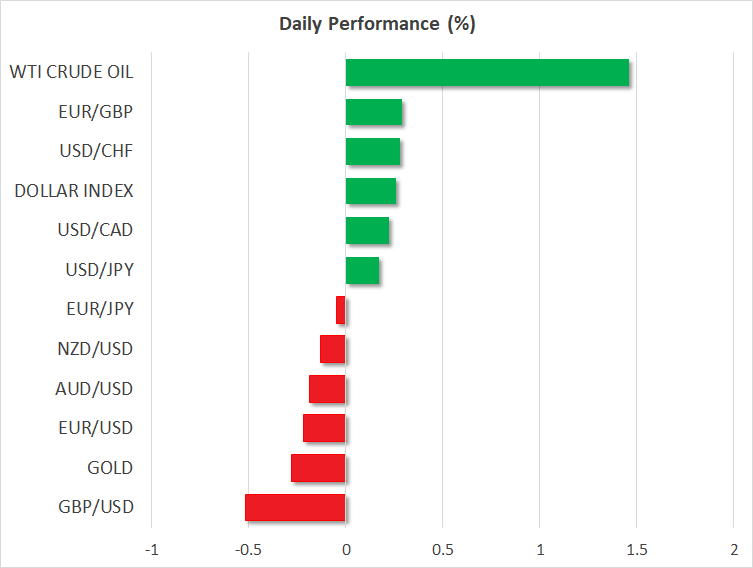This screenshot has width=753, height=568.
Task: Select the red AUD/USD bar
Action: (327, 389)
